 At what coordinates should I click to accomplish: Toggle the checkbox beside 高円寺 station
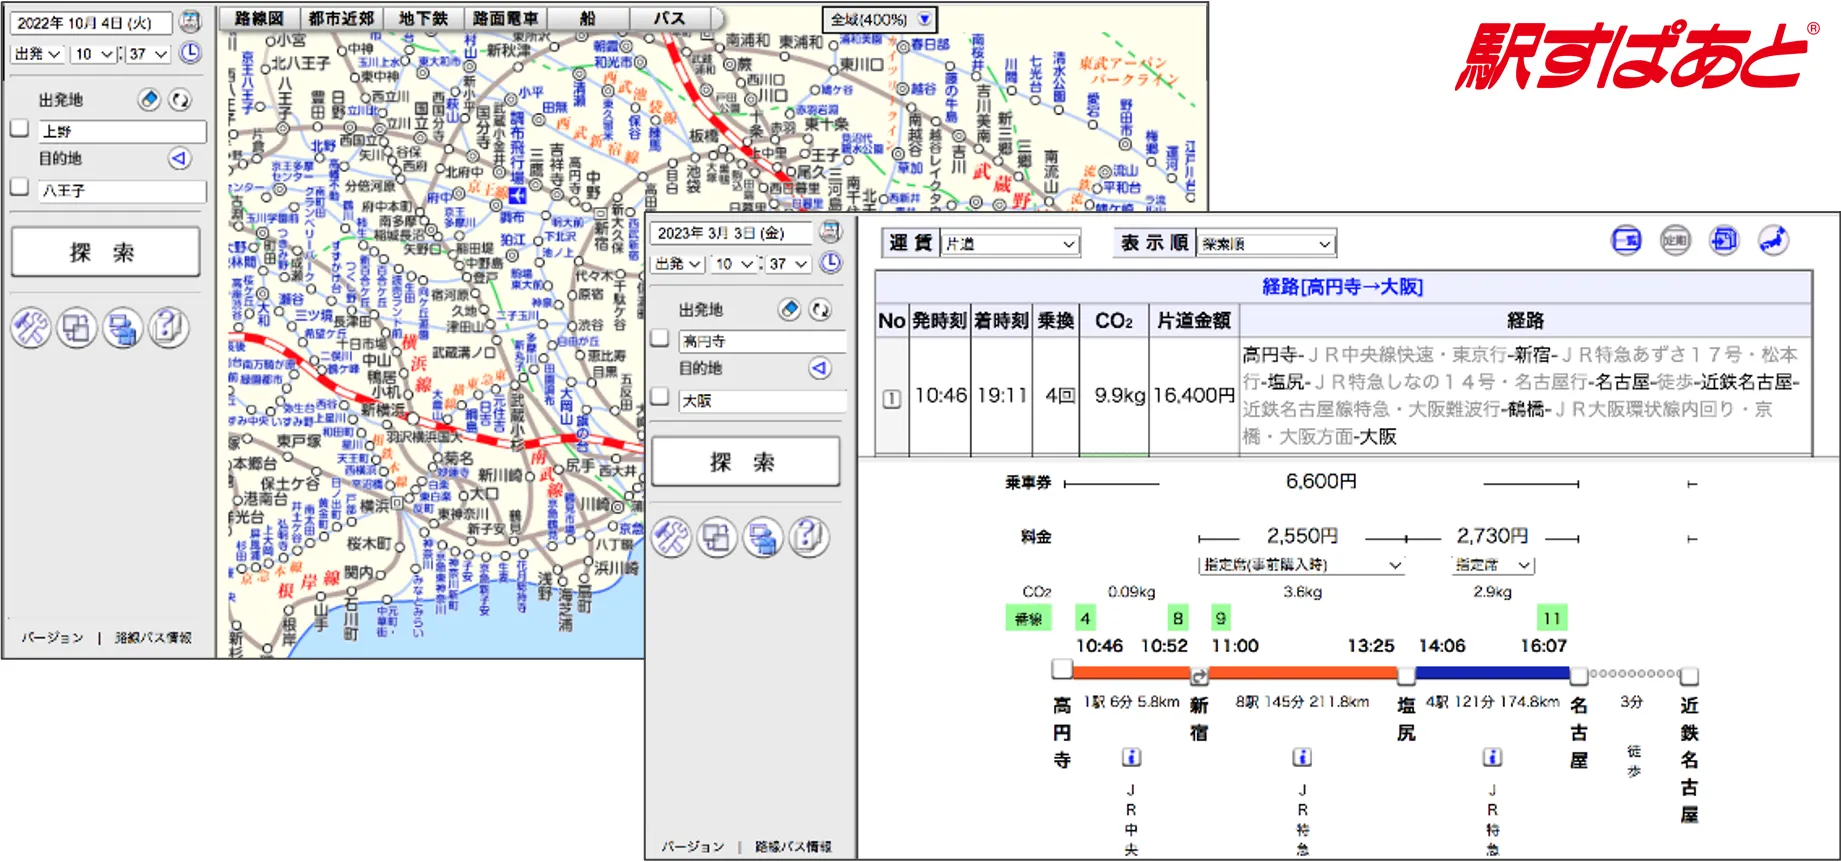(x=660, y=339)
